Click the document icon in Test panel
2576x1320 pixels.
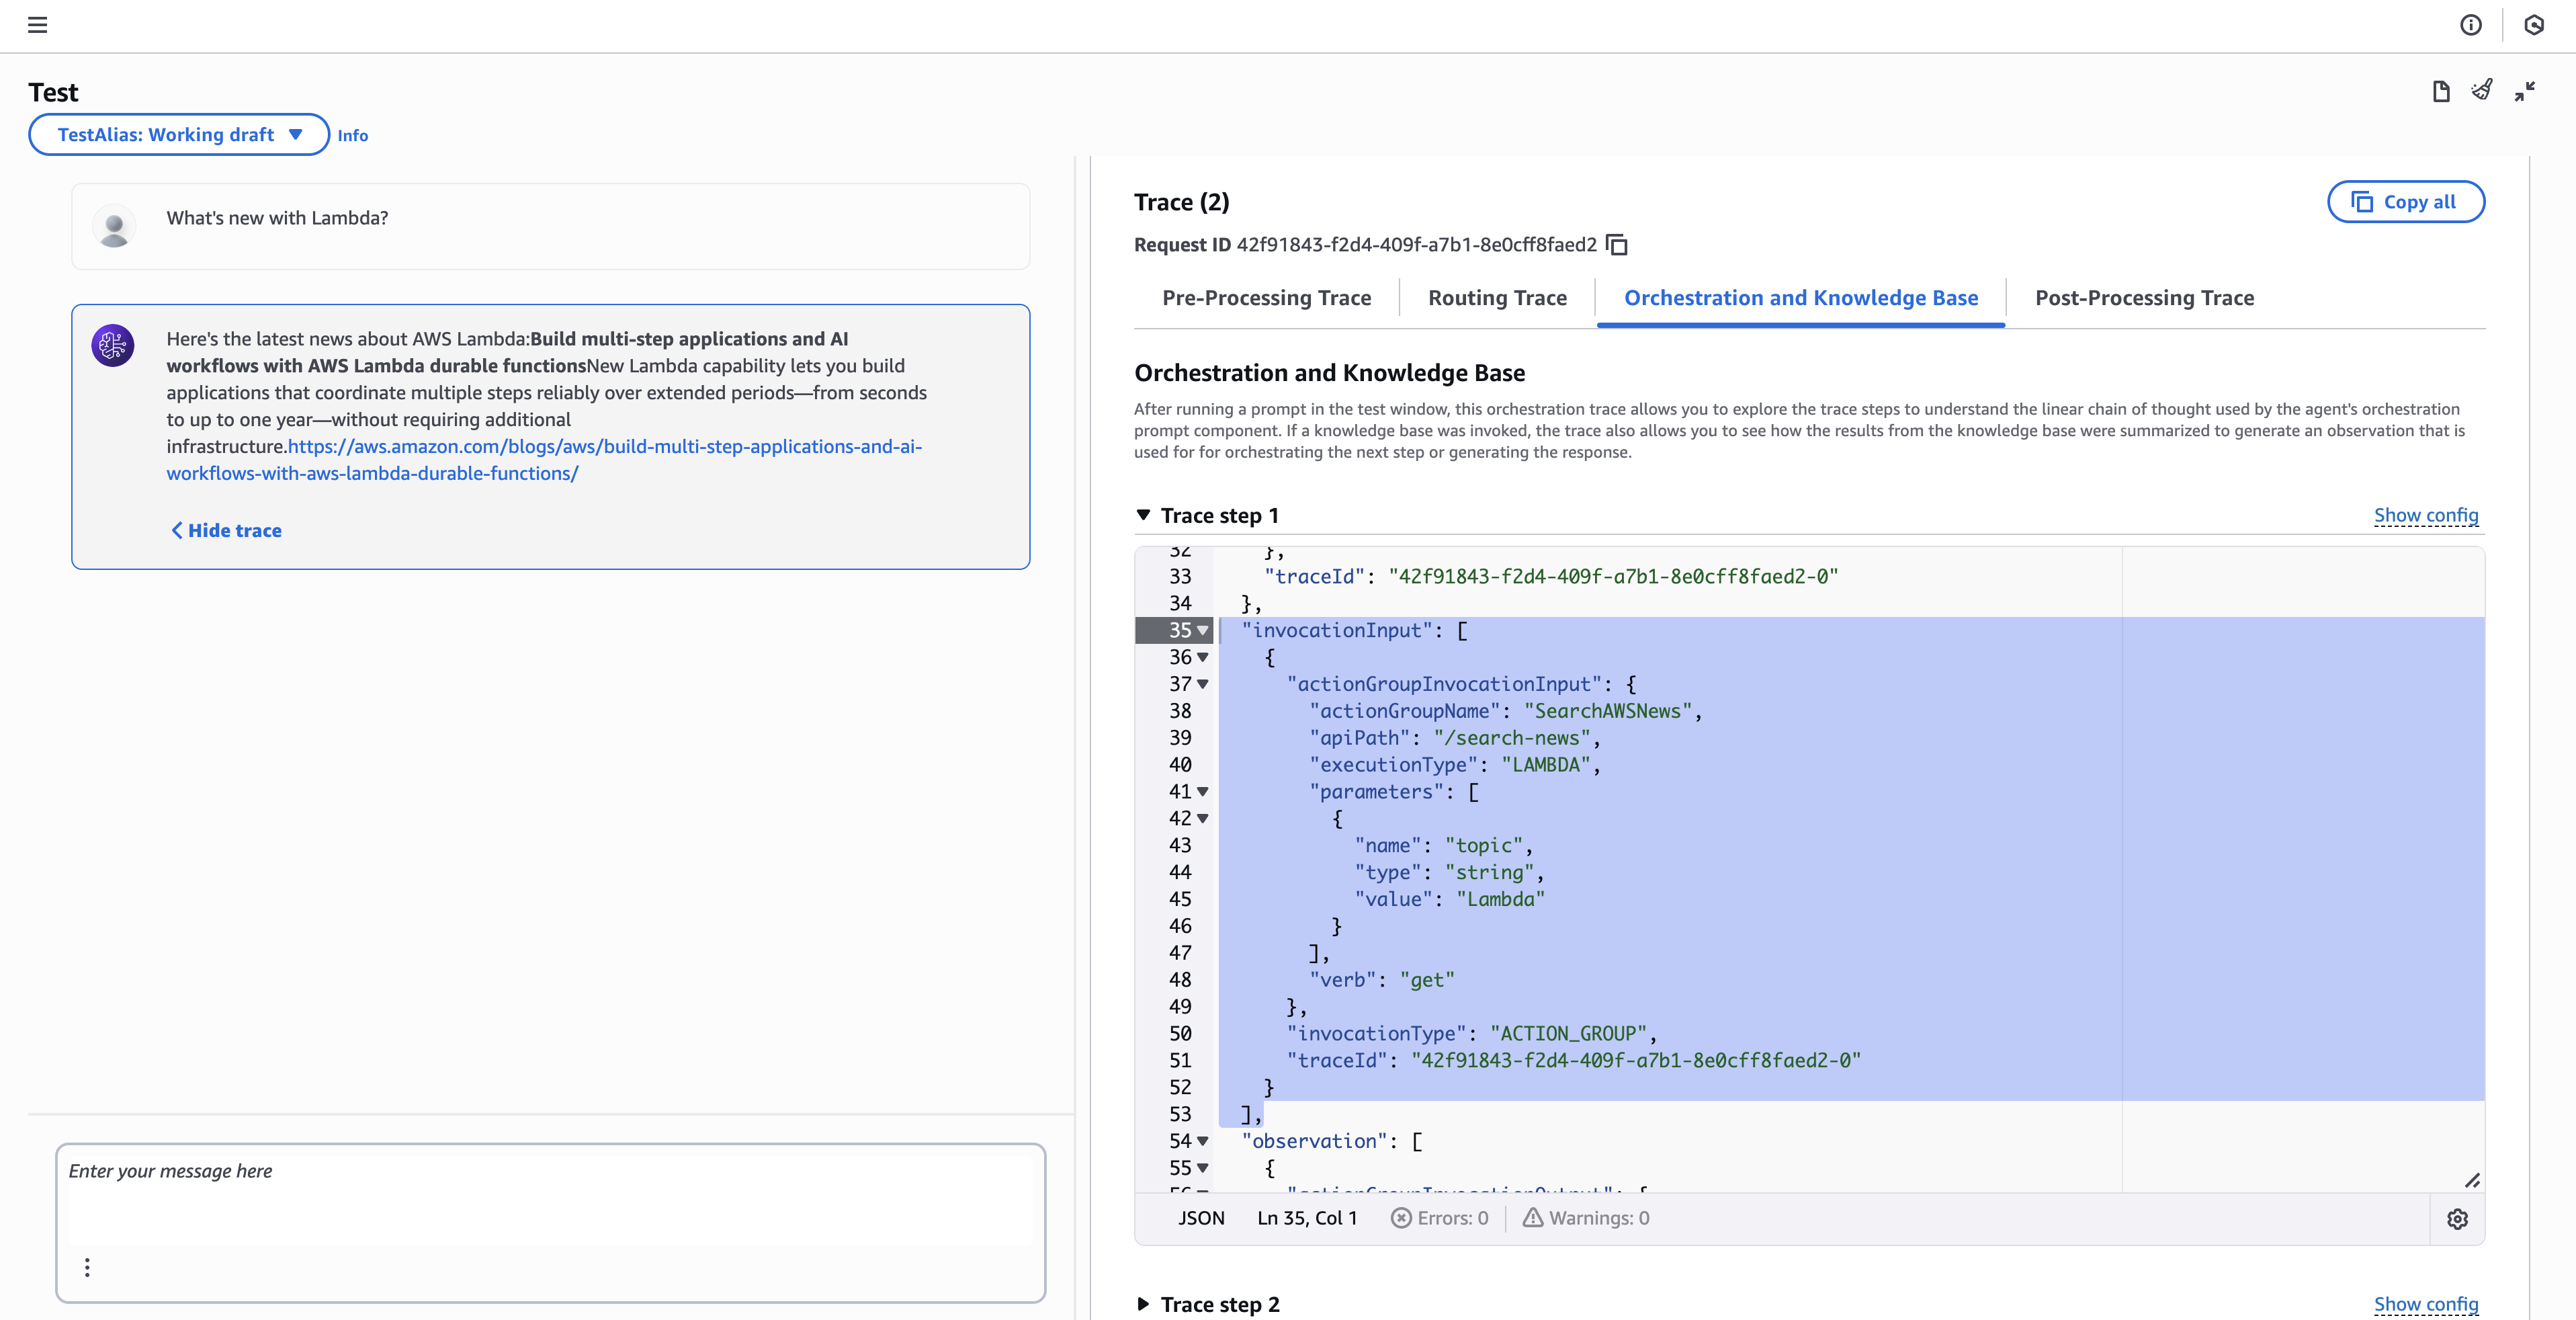click(x=2440, y=92)
